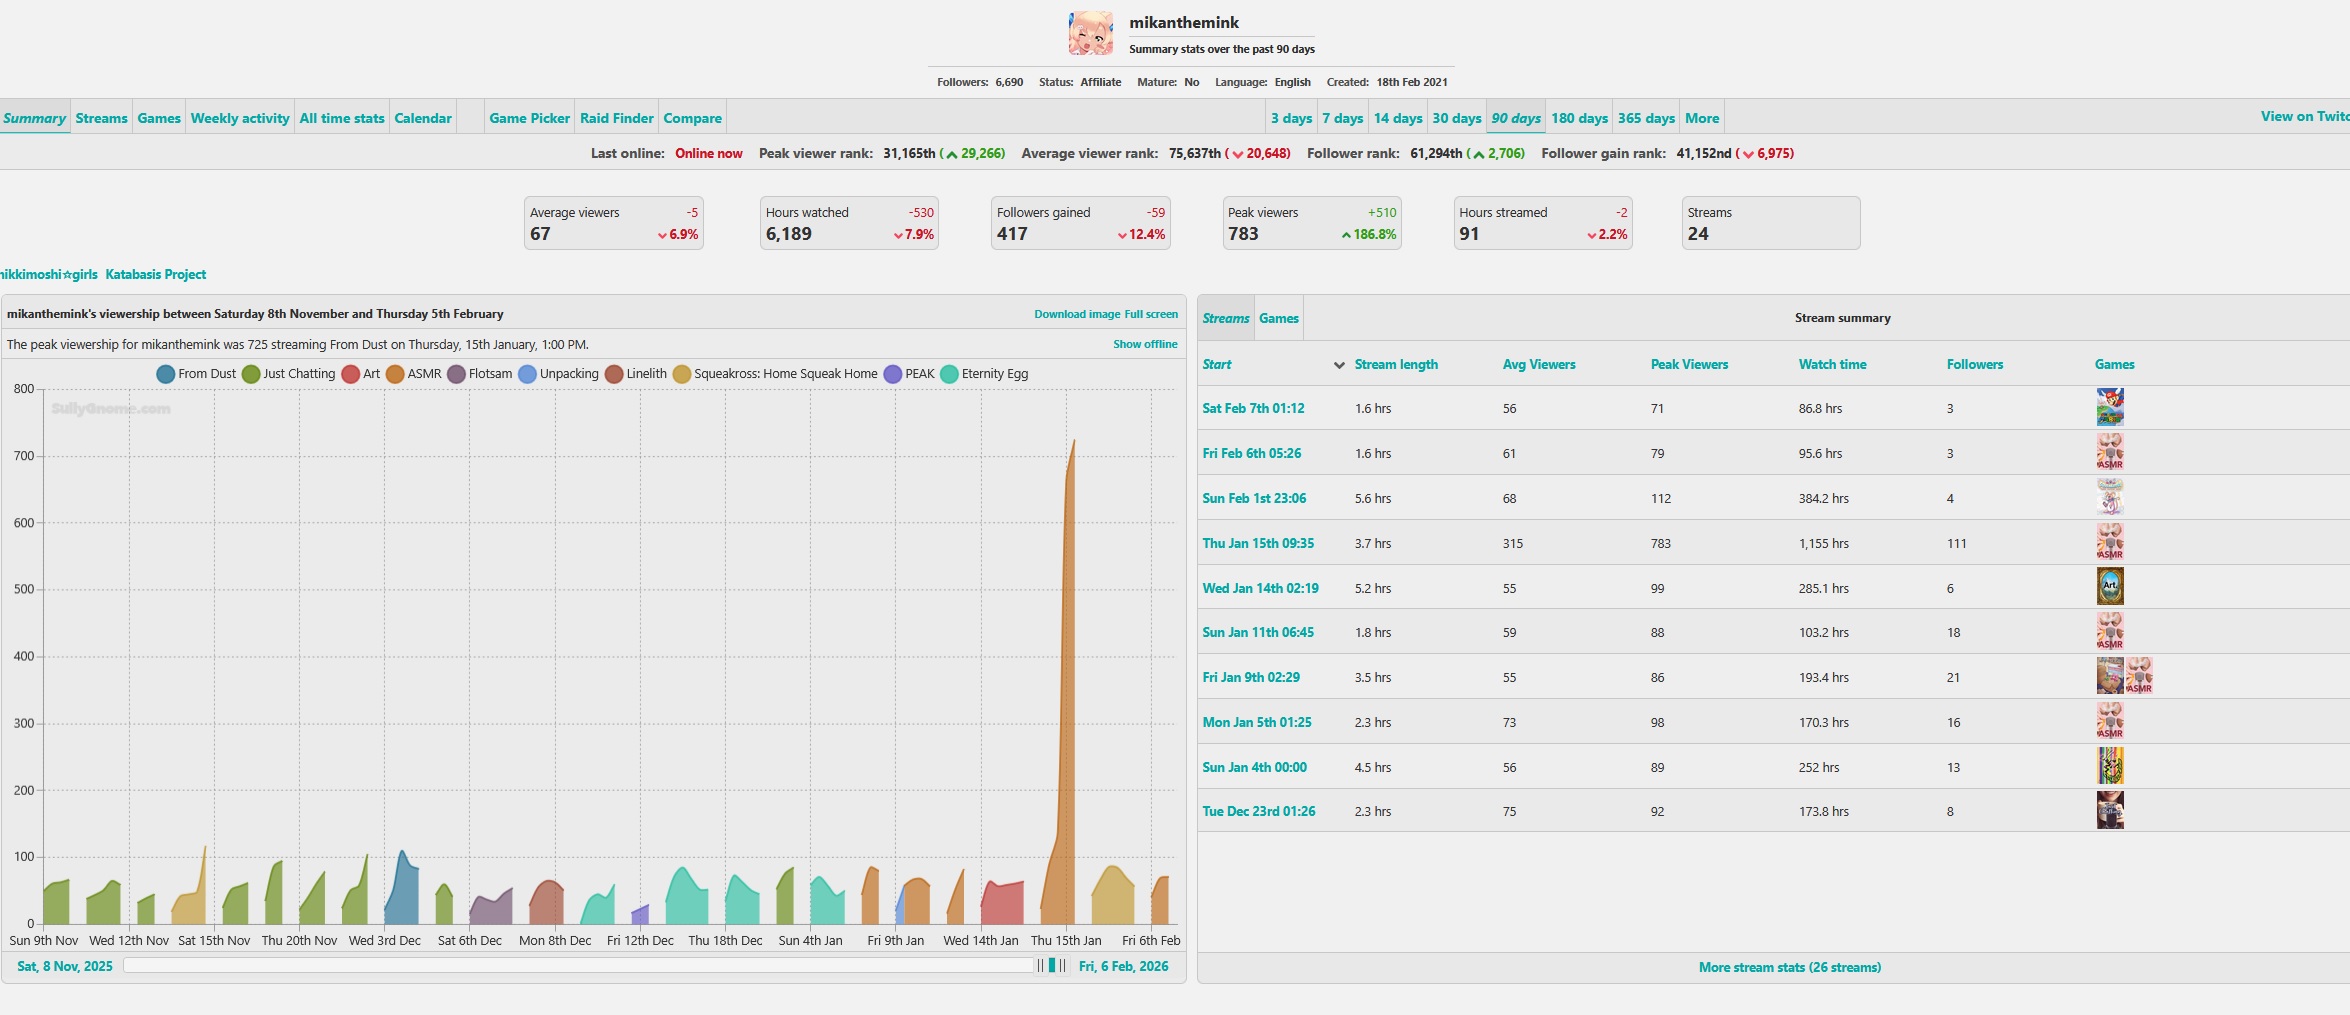Open ASMR thumbnail in Sun Jan 11th row
Image resolution: width=2350 pixels, height=1015 pixels.
click(x=2110, y=632)
